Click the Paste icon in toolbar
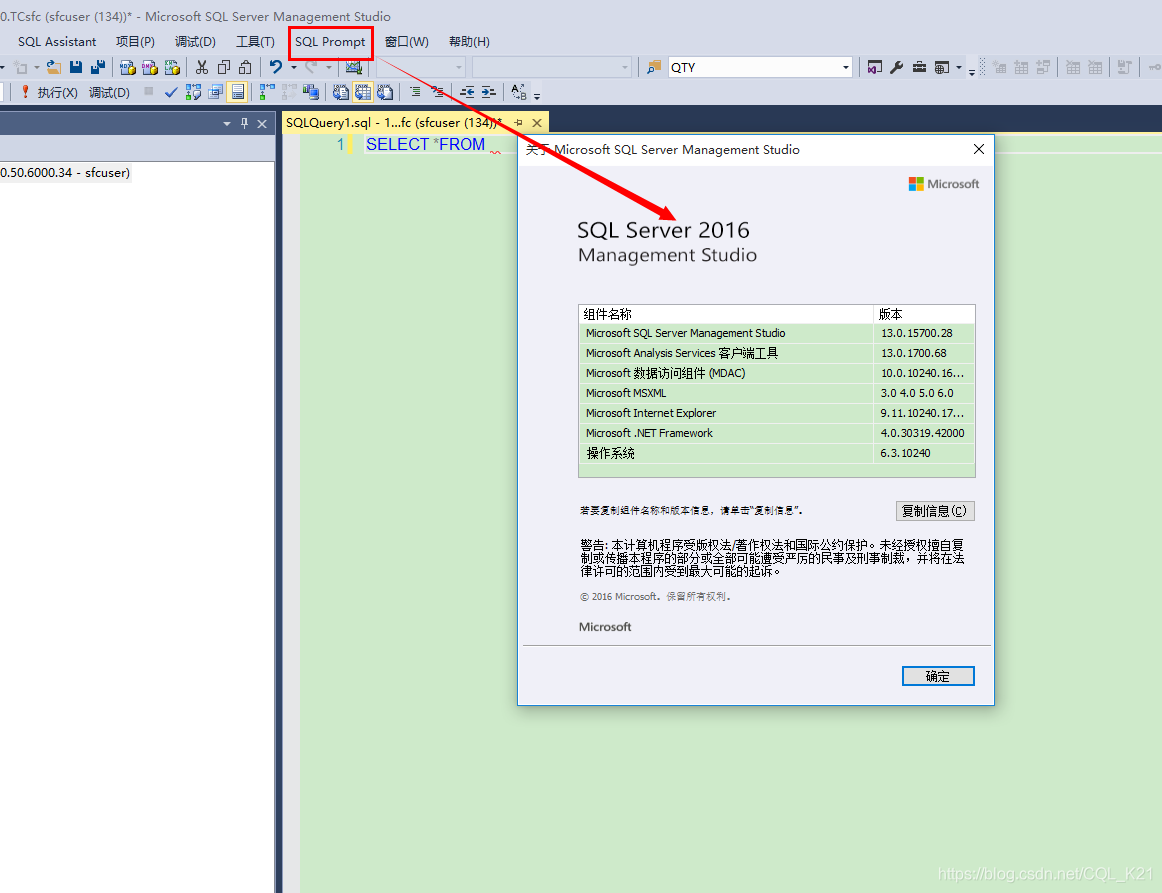The height and width of the screenshot is (893, 1162). 245,67
